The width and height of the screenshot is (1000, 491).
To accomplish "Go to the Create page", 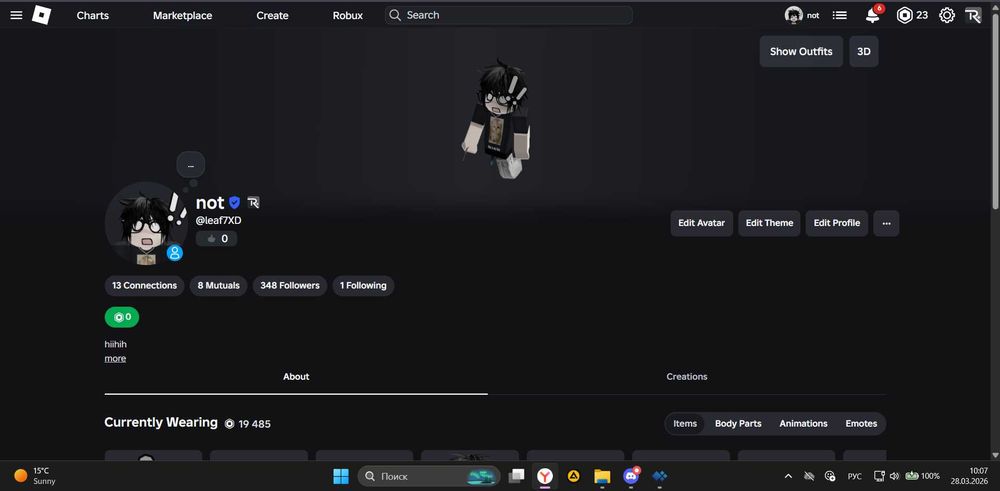I will pos(272,15).
